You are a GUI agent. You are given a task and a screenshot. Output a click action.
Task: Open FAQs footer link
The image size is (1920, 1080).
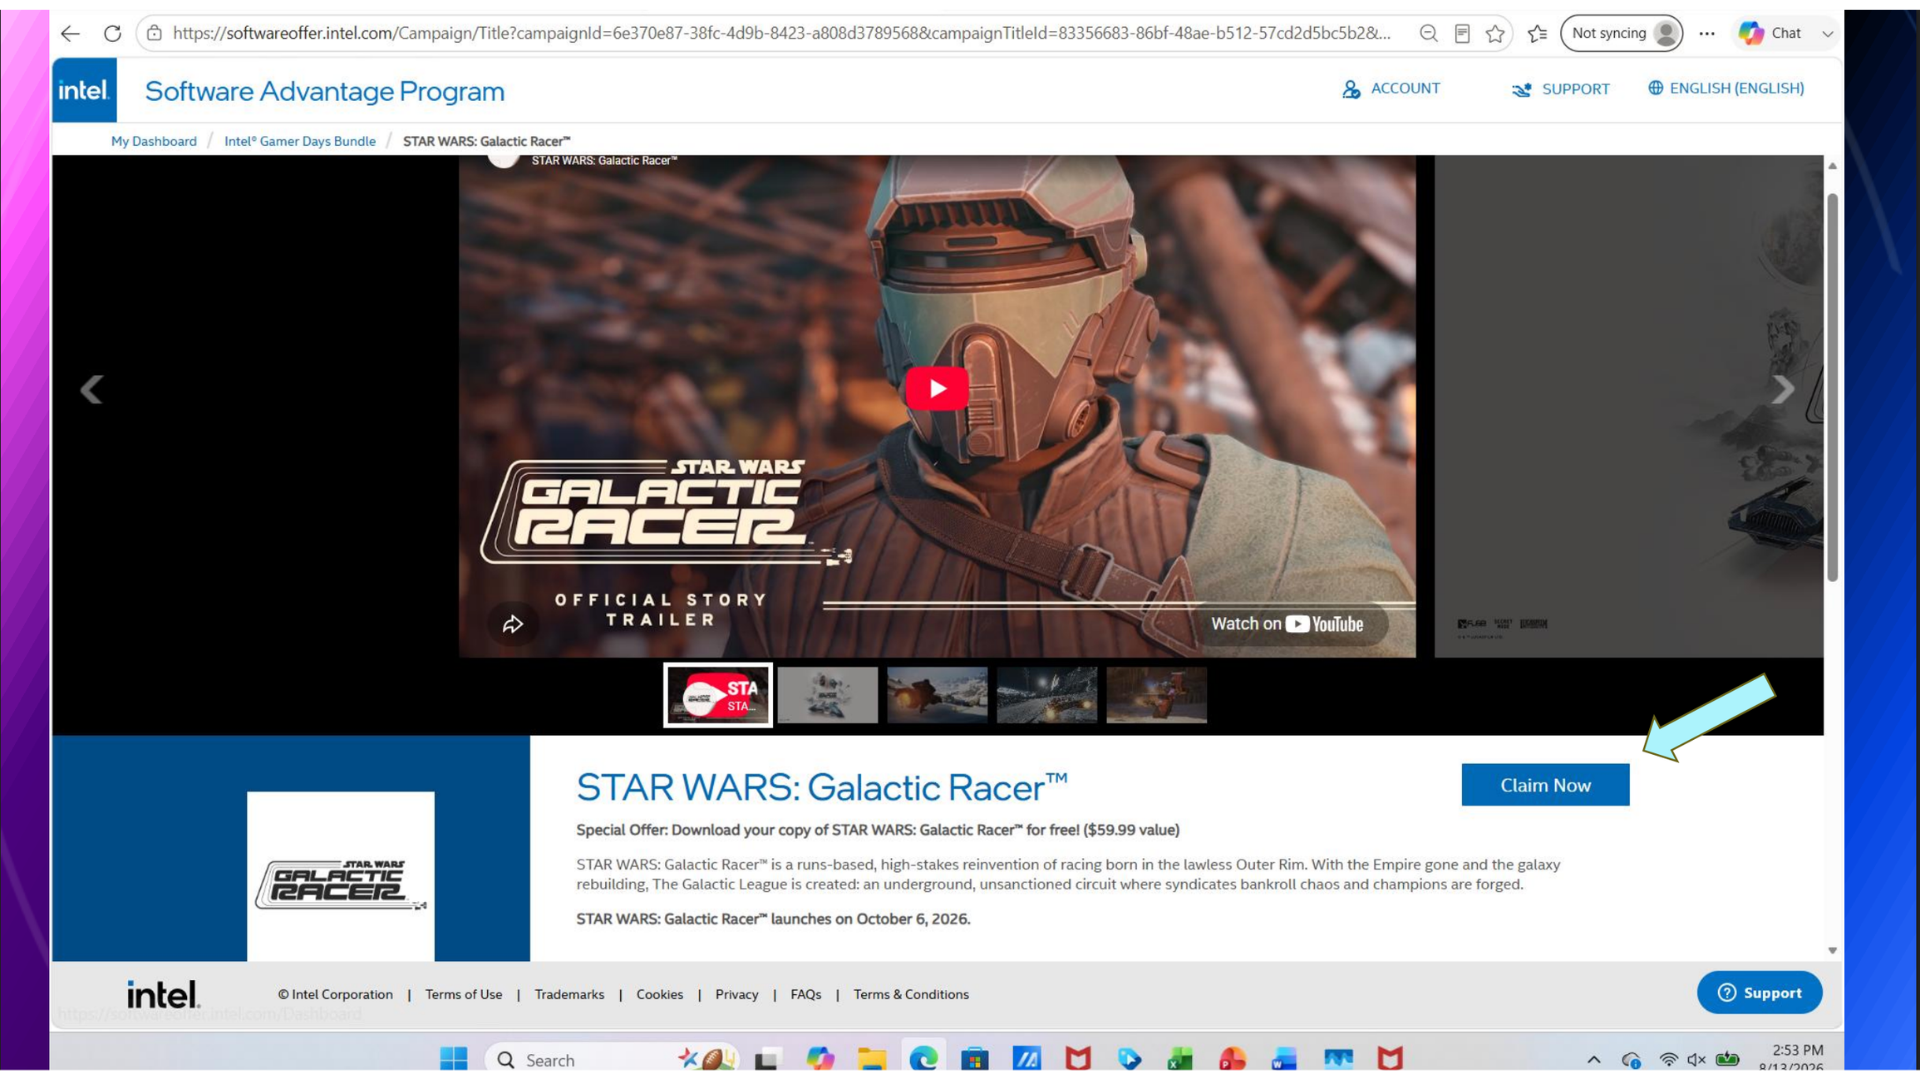click(x=806, y=994)
